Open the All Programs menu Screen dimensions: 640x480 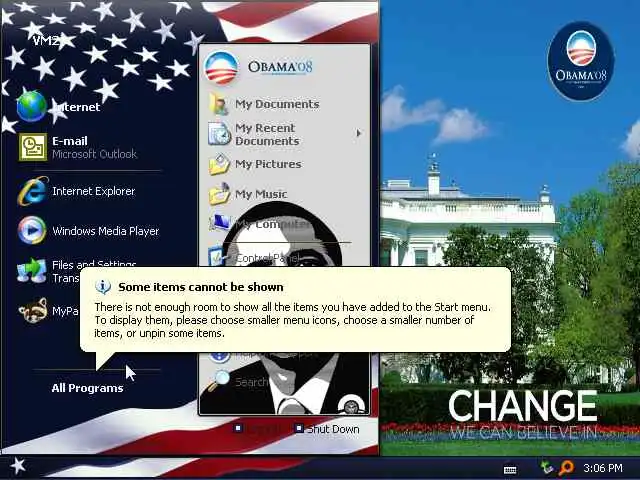pyautogui.click(x=87, y=388)
